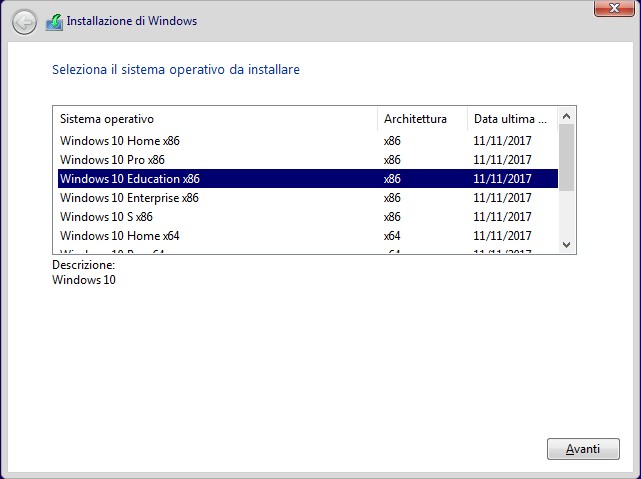Click the vertical scrollbar thumb
The width and height of the screenshot is (641, 479).
(x=567, y=158)
